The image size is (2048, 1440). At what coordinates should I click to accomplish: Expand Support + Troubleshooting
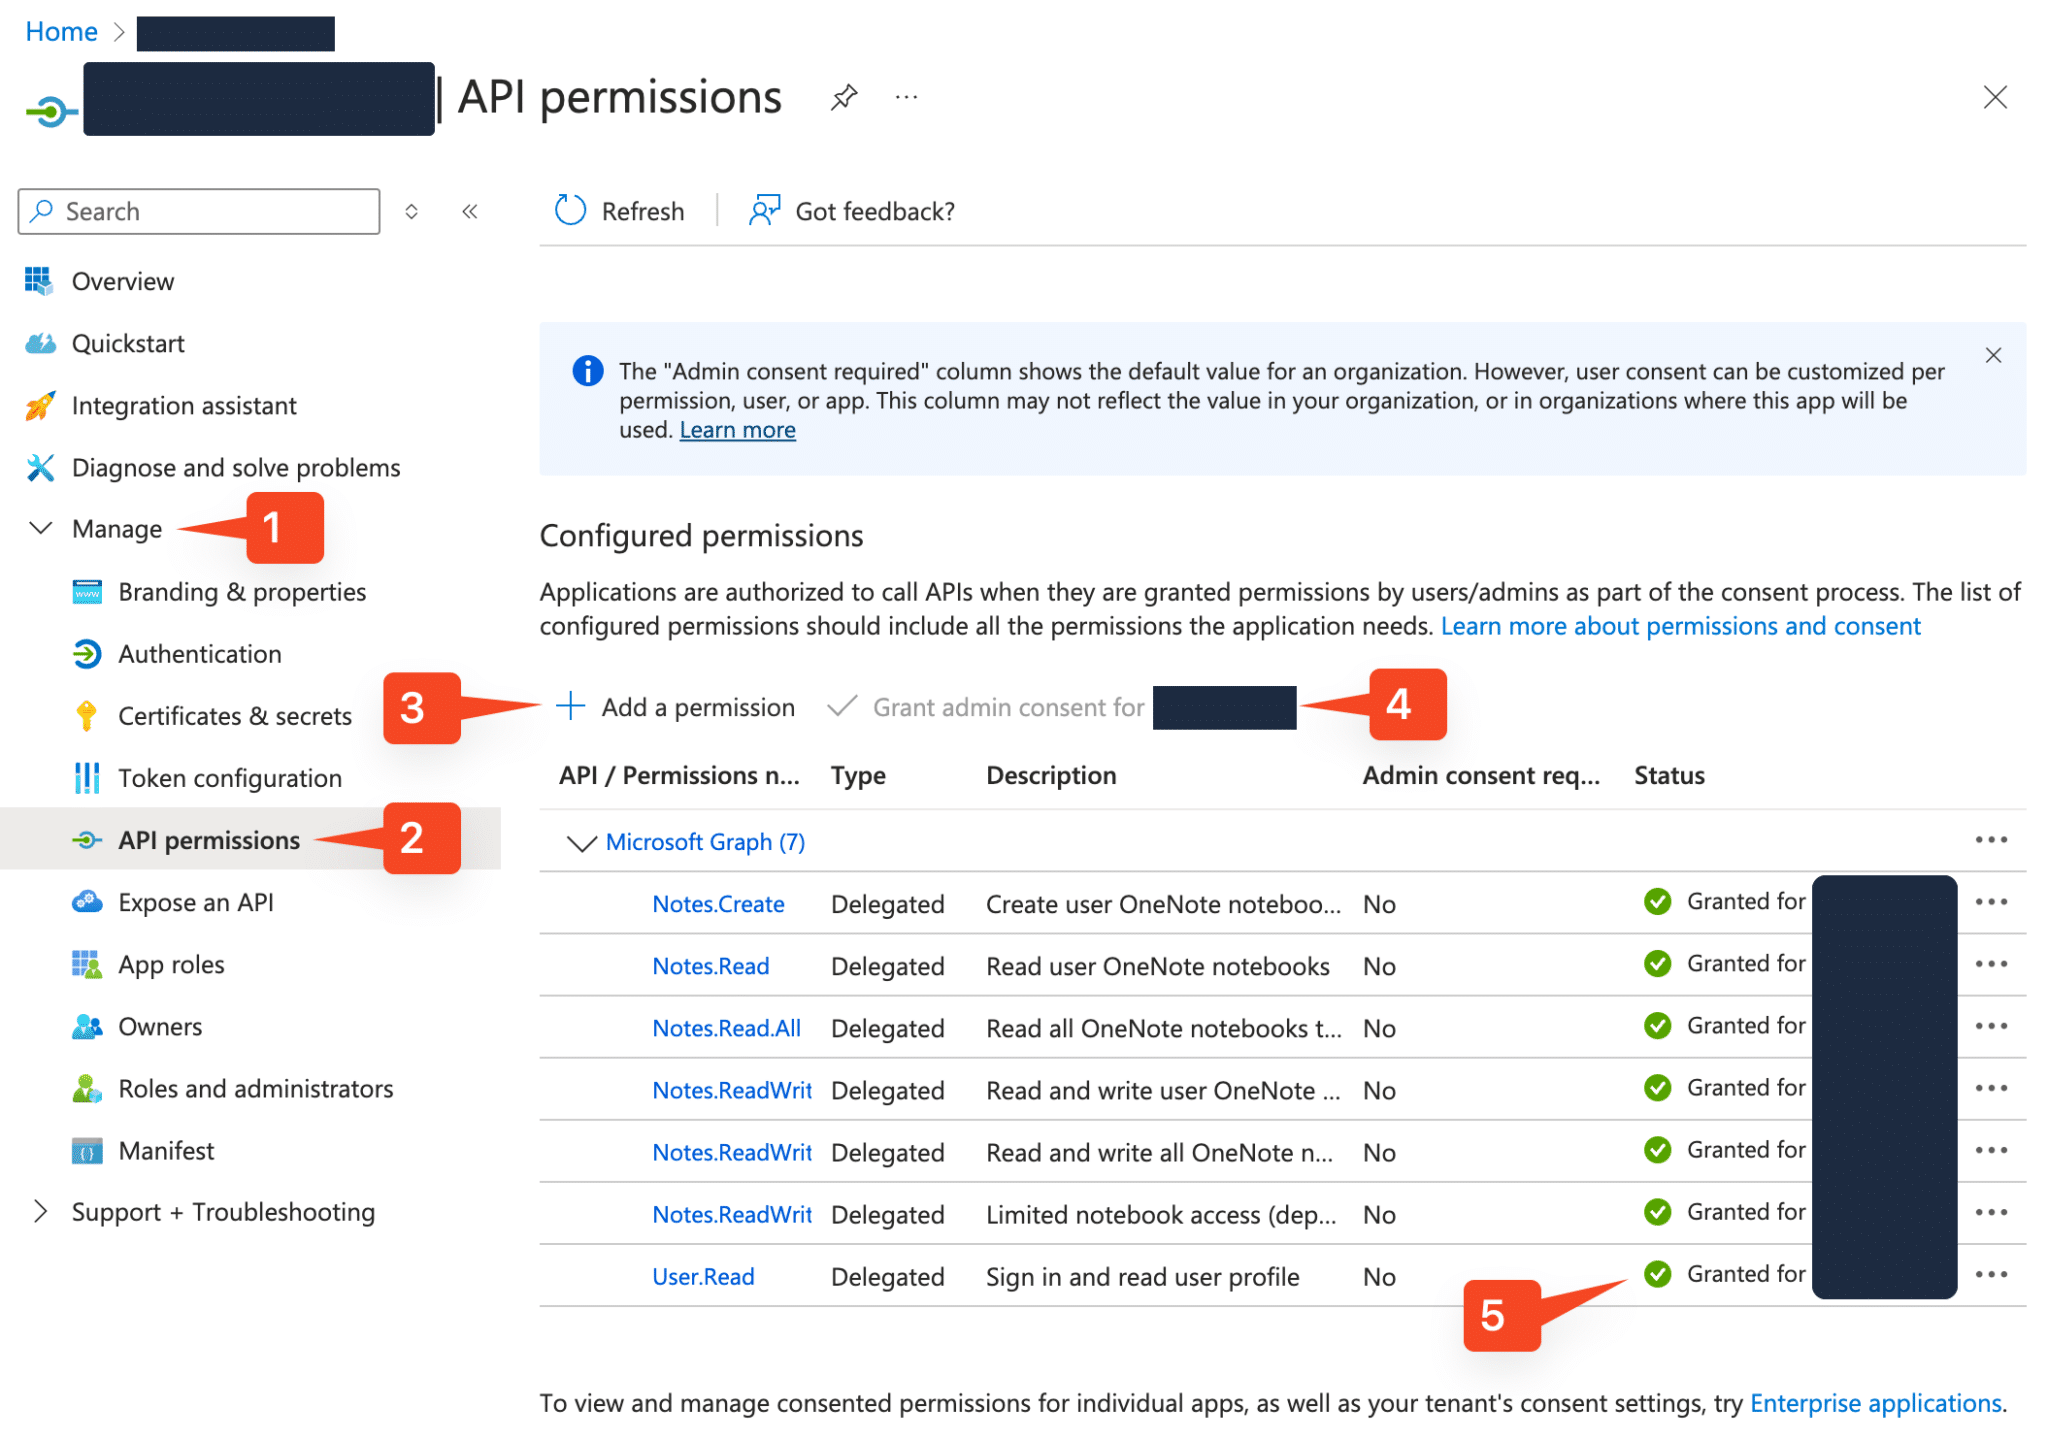(x=222, y=1211)
